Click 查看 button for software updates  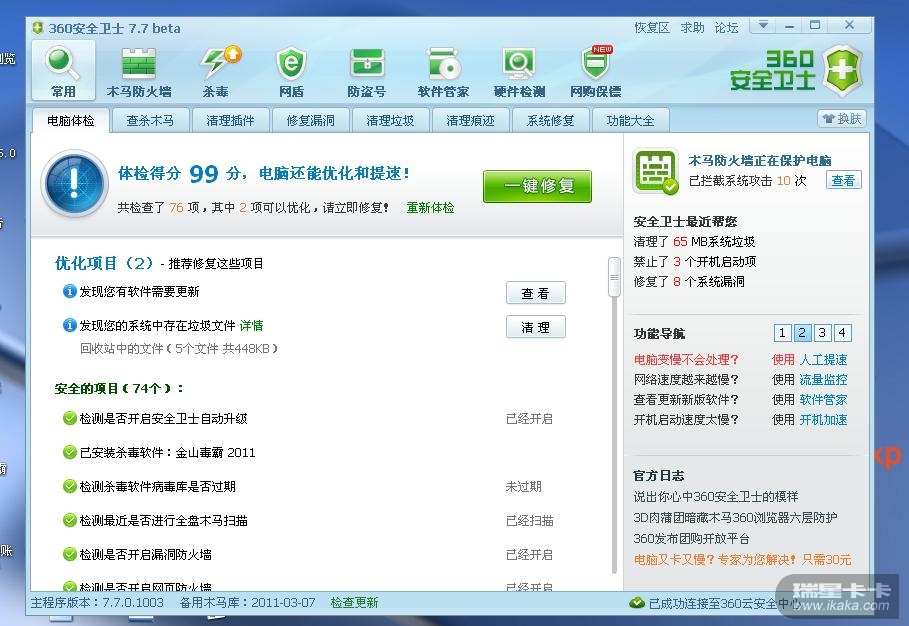point(536,293)
